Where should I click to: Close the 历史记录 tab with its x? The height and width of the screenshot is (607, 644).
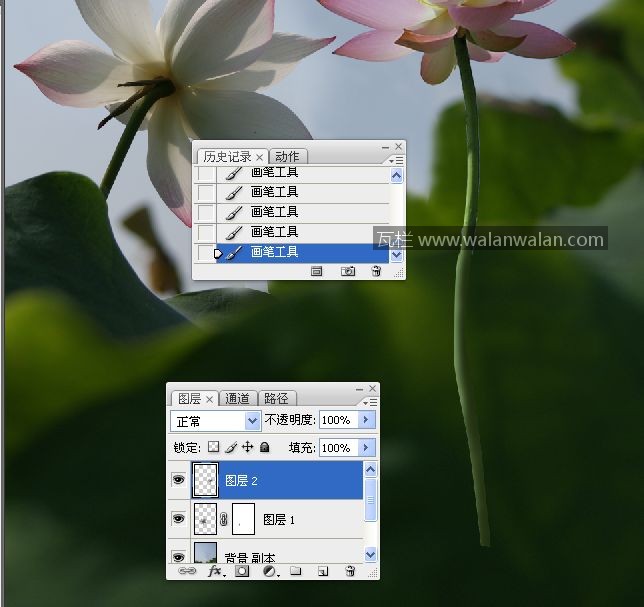pyautogui.click(x=259, y=157)
